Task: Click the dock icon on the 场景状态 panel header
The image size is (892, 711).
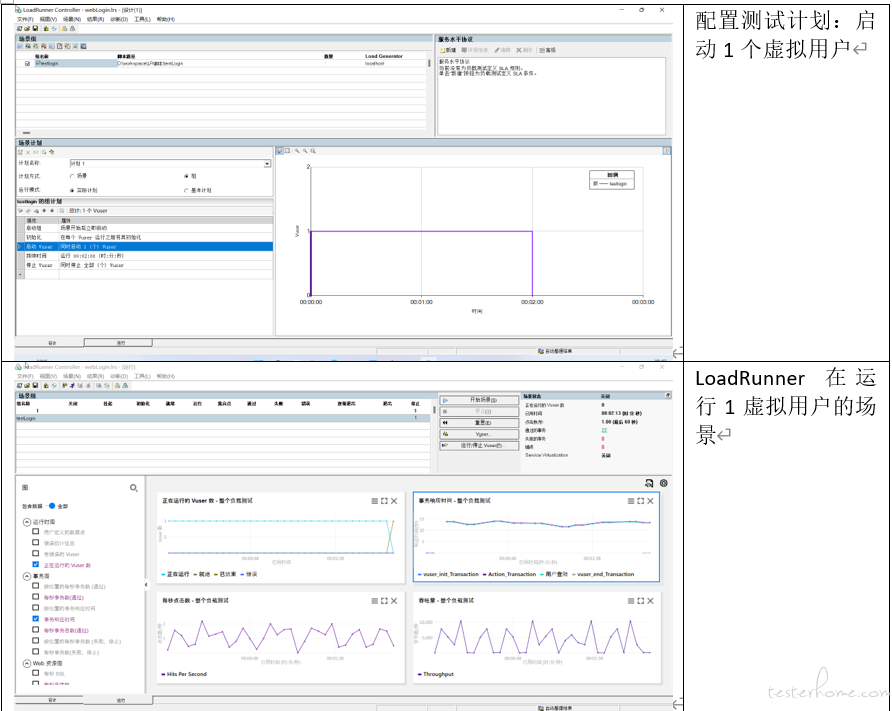Action: [668, 395]
